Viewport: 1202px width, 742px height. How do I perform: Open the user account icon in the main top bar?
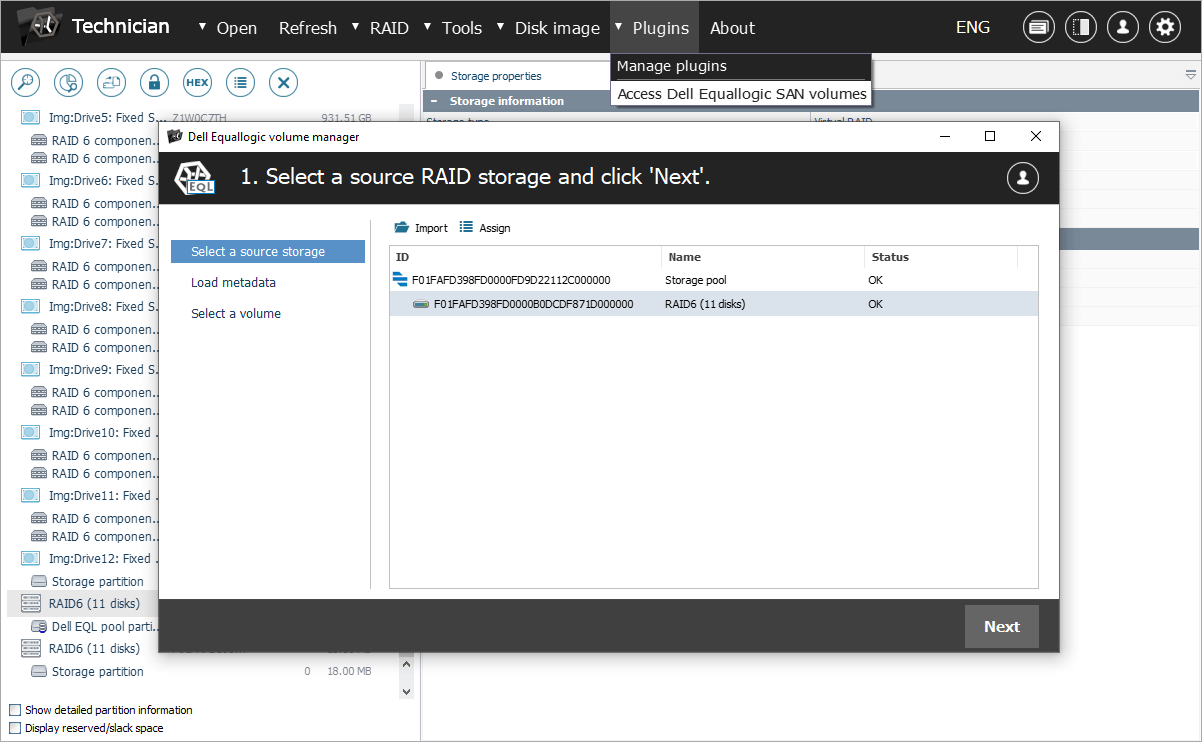tap(1123, 28)
